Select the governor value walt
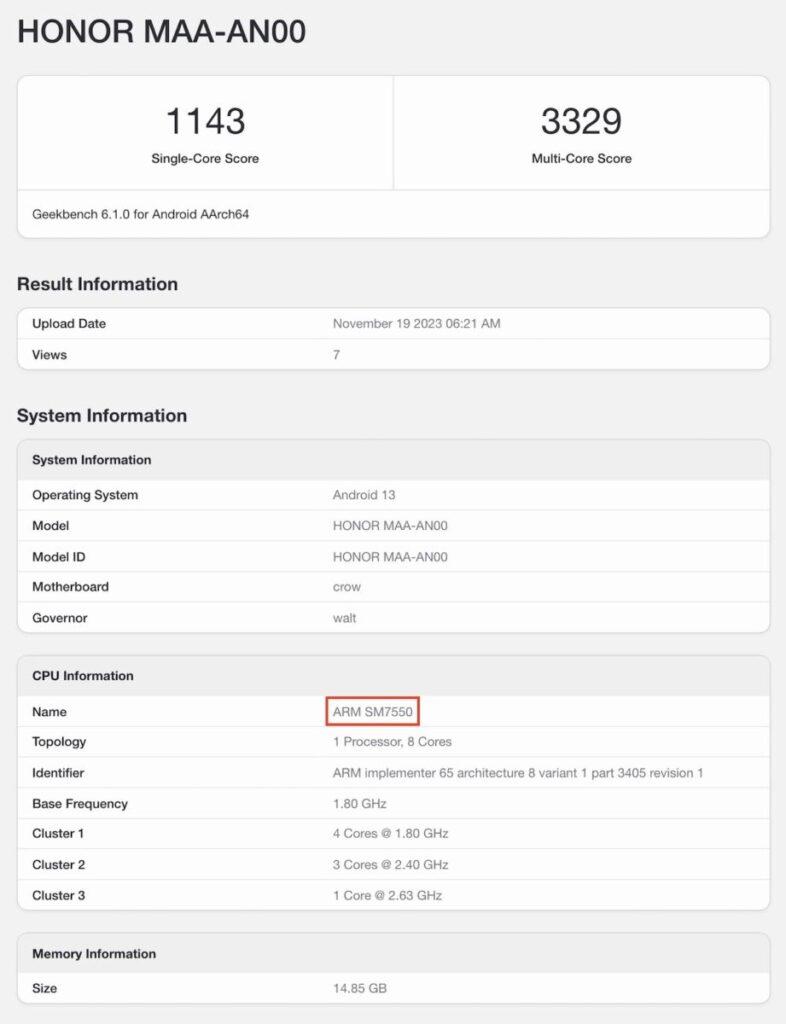This screenshot has width=786, height=1024. coord(344,618)
